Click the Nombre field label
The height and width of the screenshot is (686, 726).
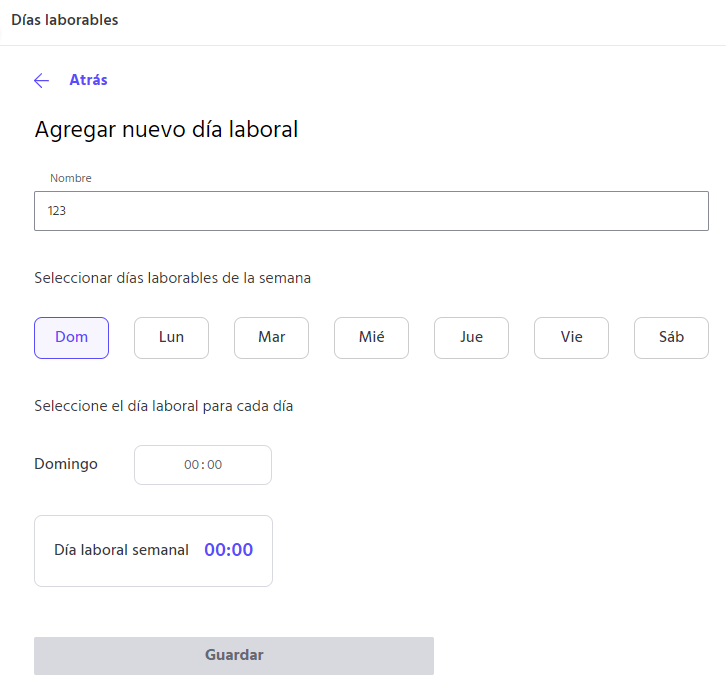71,178
